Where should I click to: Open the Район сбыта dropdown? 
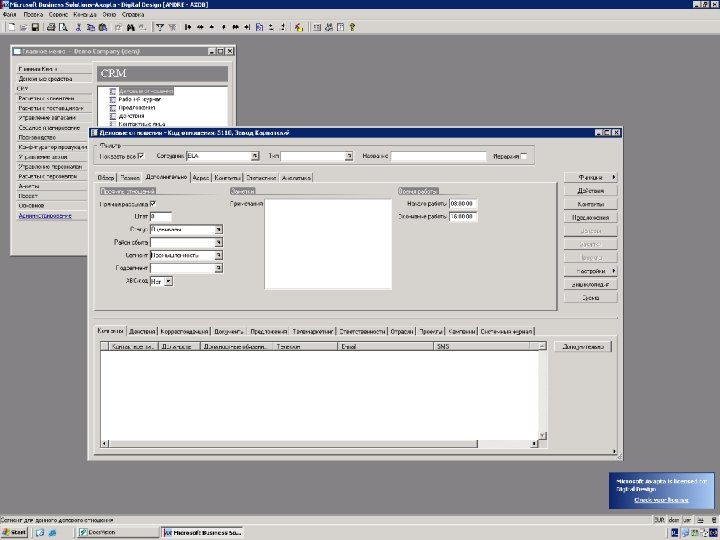pyautogui.click(x=219, y=242)
